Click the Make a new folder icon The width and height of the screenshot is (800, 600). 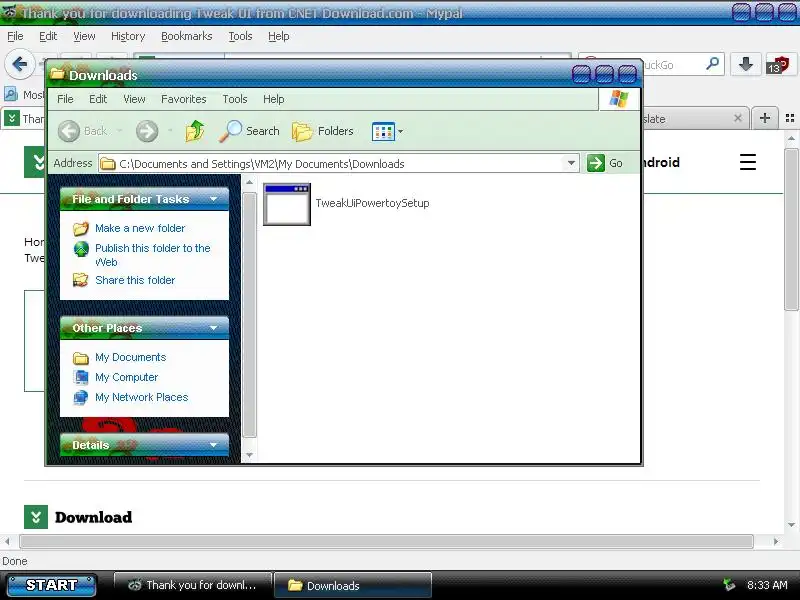coord(81,229)
